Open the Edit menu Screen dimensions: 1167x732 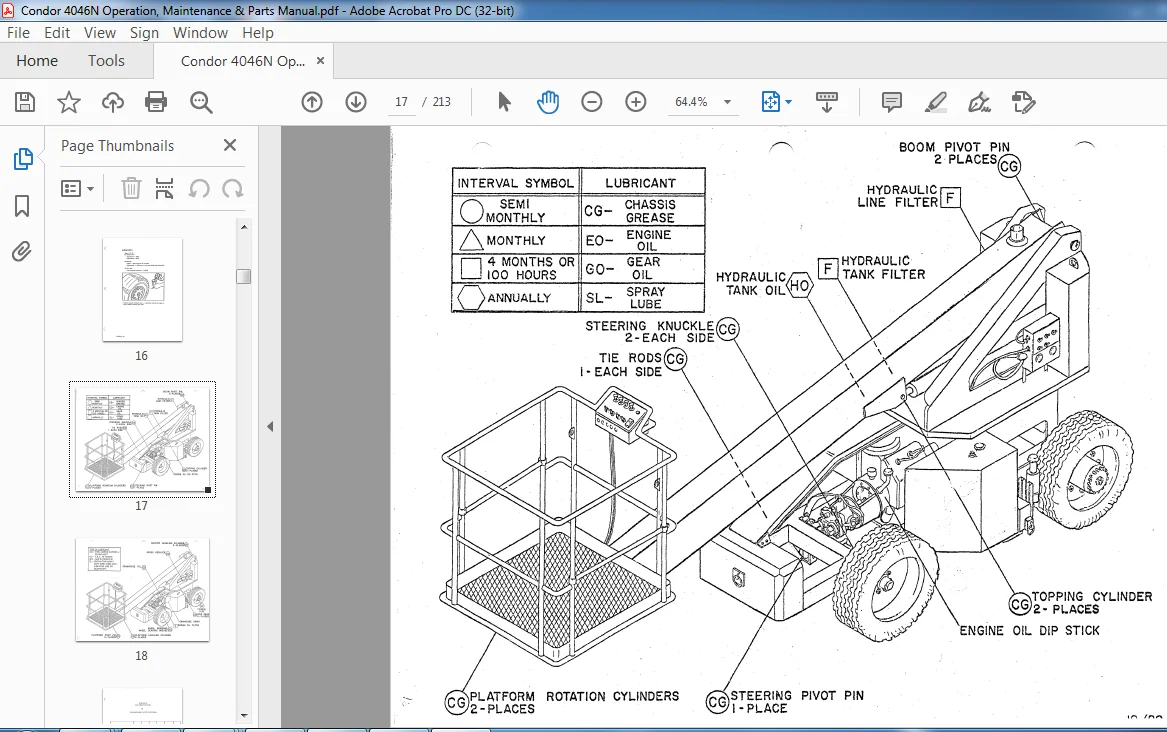coord(57,33)
